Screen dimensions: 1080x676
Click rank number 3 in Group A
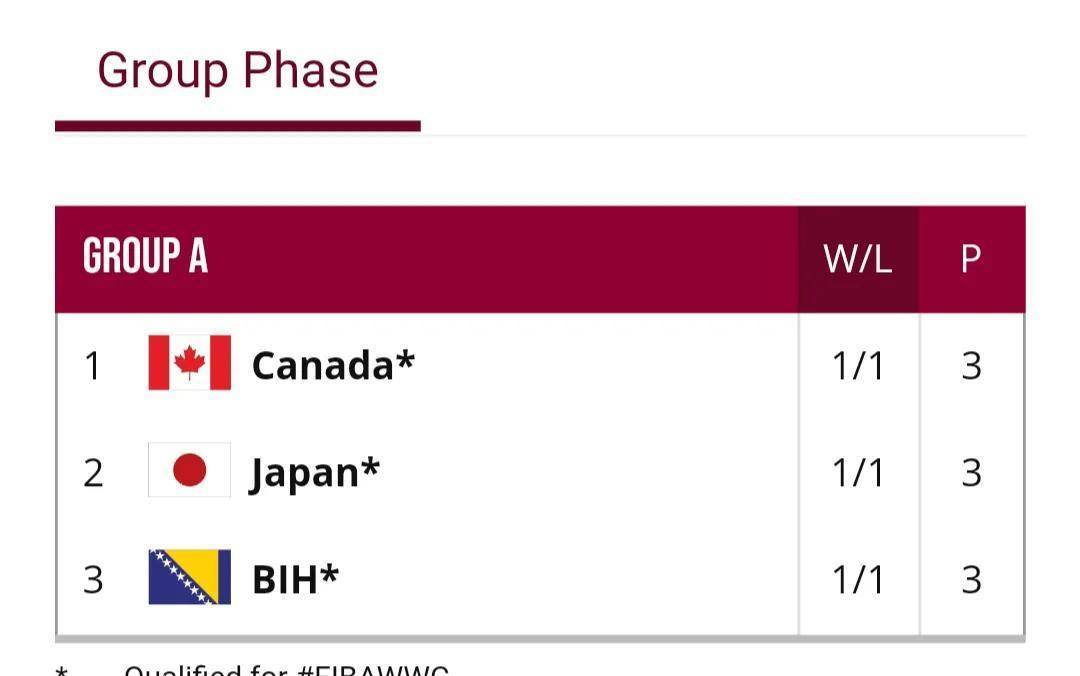tap(93, 580)
